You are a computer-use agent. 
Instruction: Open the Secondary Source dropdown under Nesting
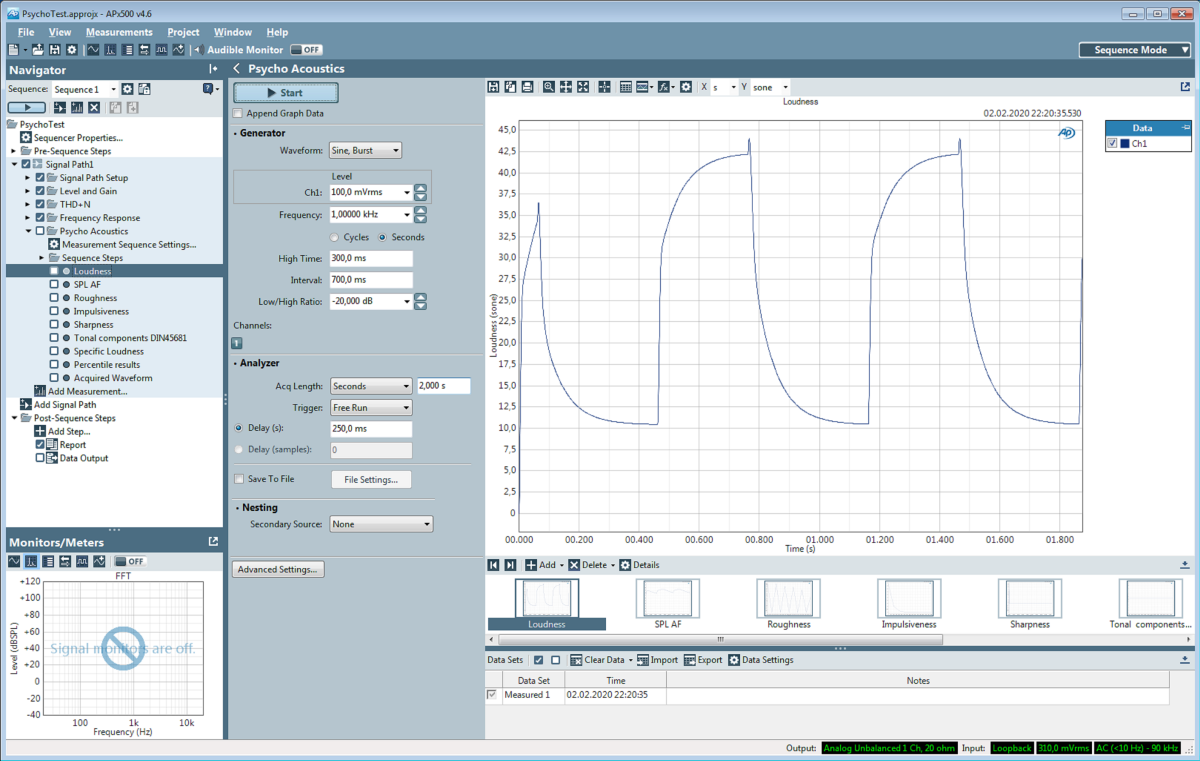[381, 523]
